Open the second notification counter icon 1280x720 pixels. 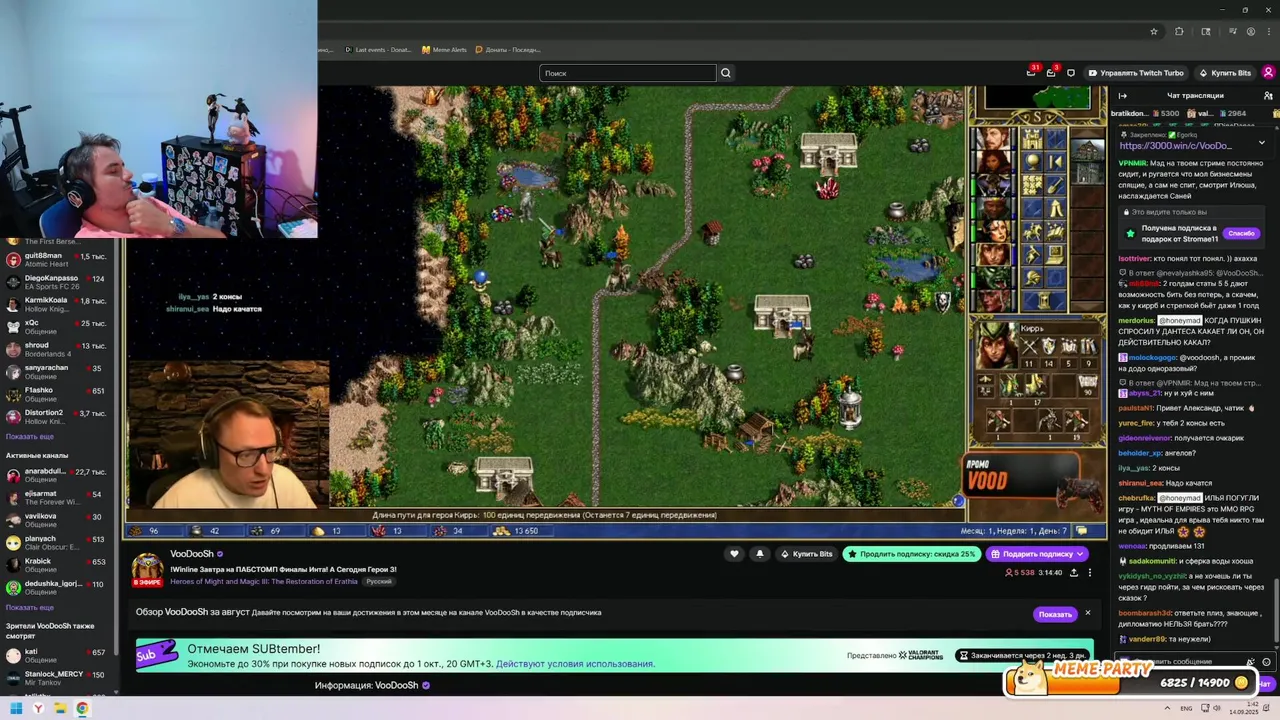pyautogui.click(x=1051, y=73)
